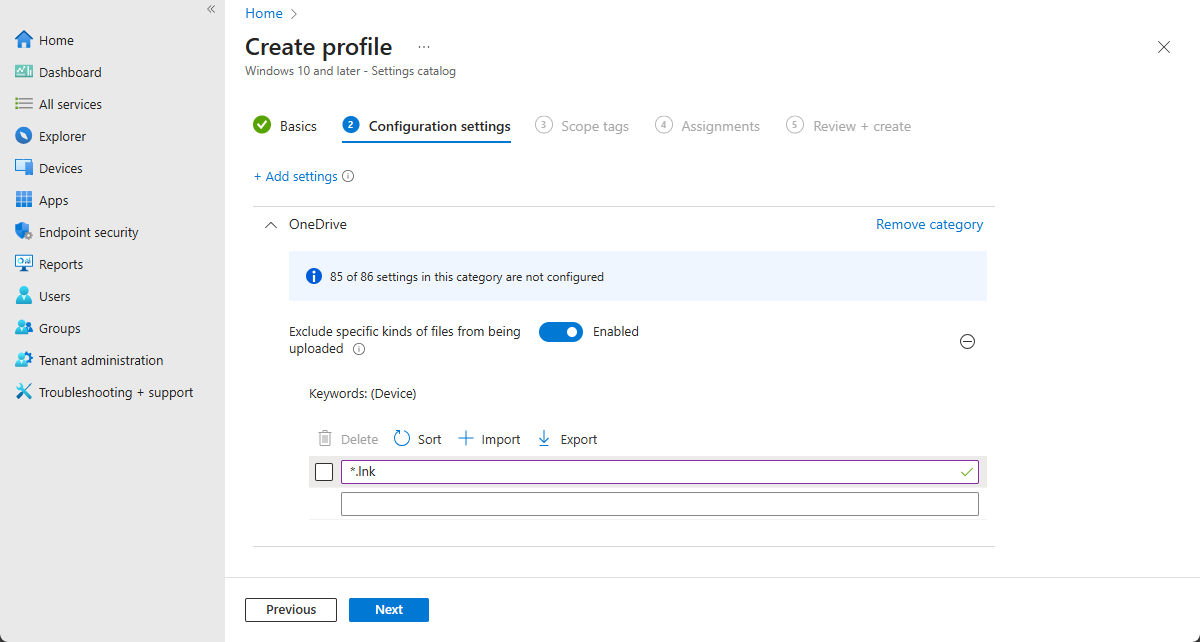
Task: Click the Apps grid icon
Action: click(x=24, y=200)
